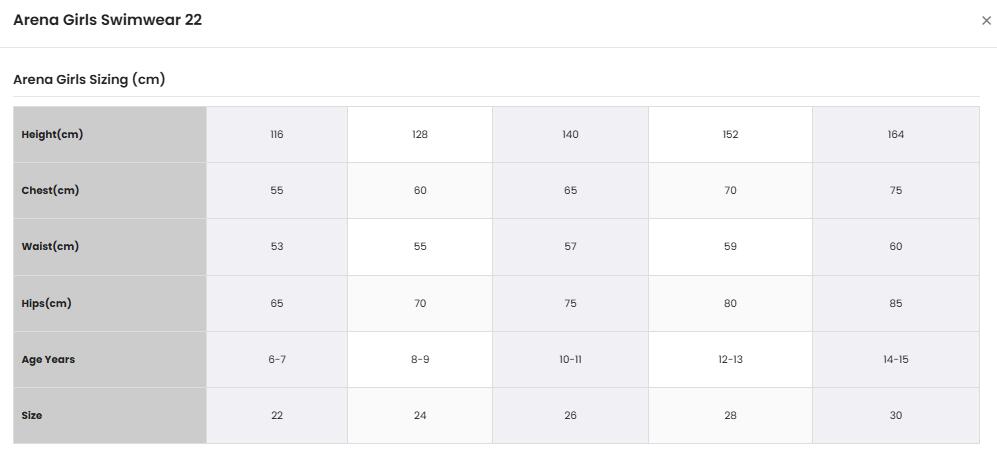Close the Arena Girls Swimwear size chart

coord(986,20)
